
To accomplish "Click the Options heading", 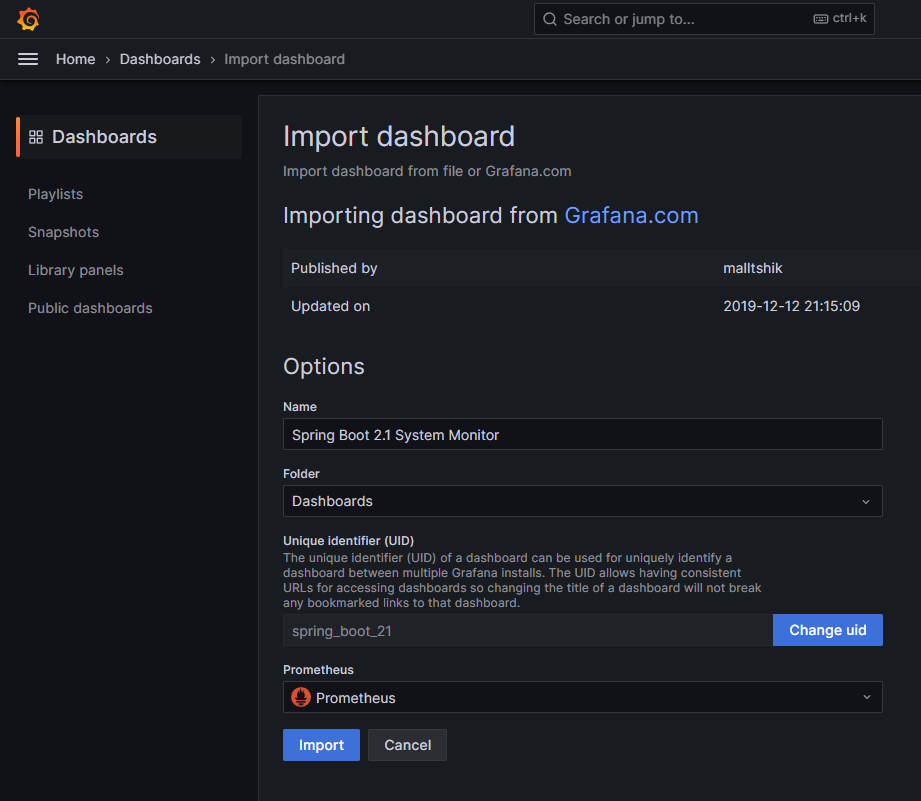I will pyautogui.click(x=324, y=366).
